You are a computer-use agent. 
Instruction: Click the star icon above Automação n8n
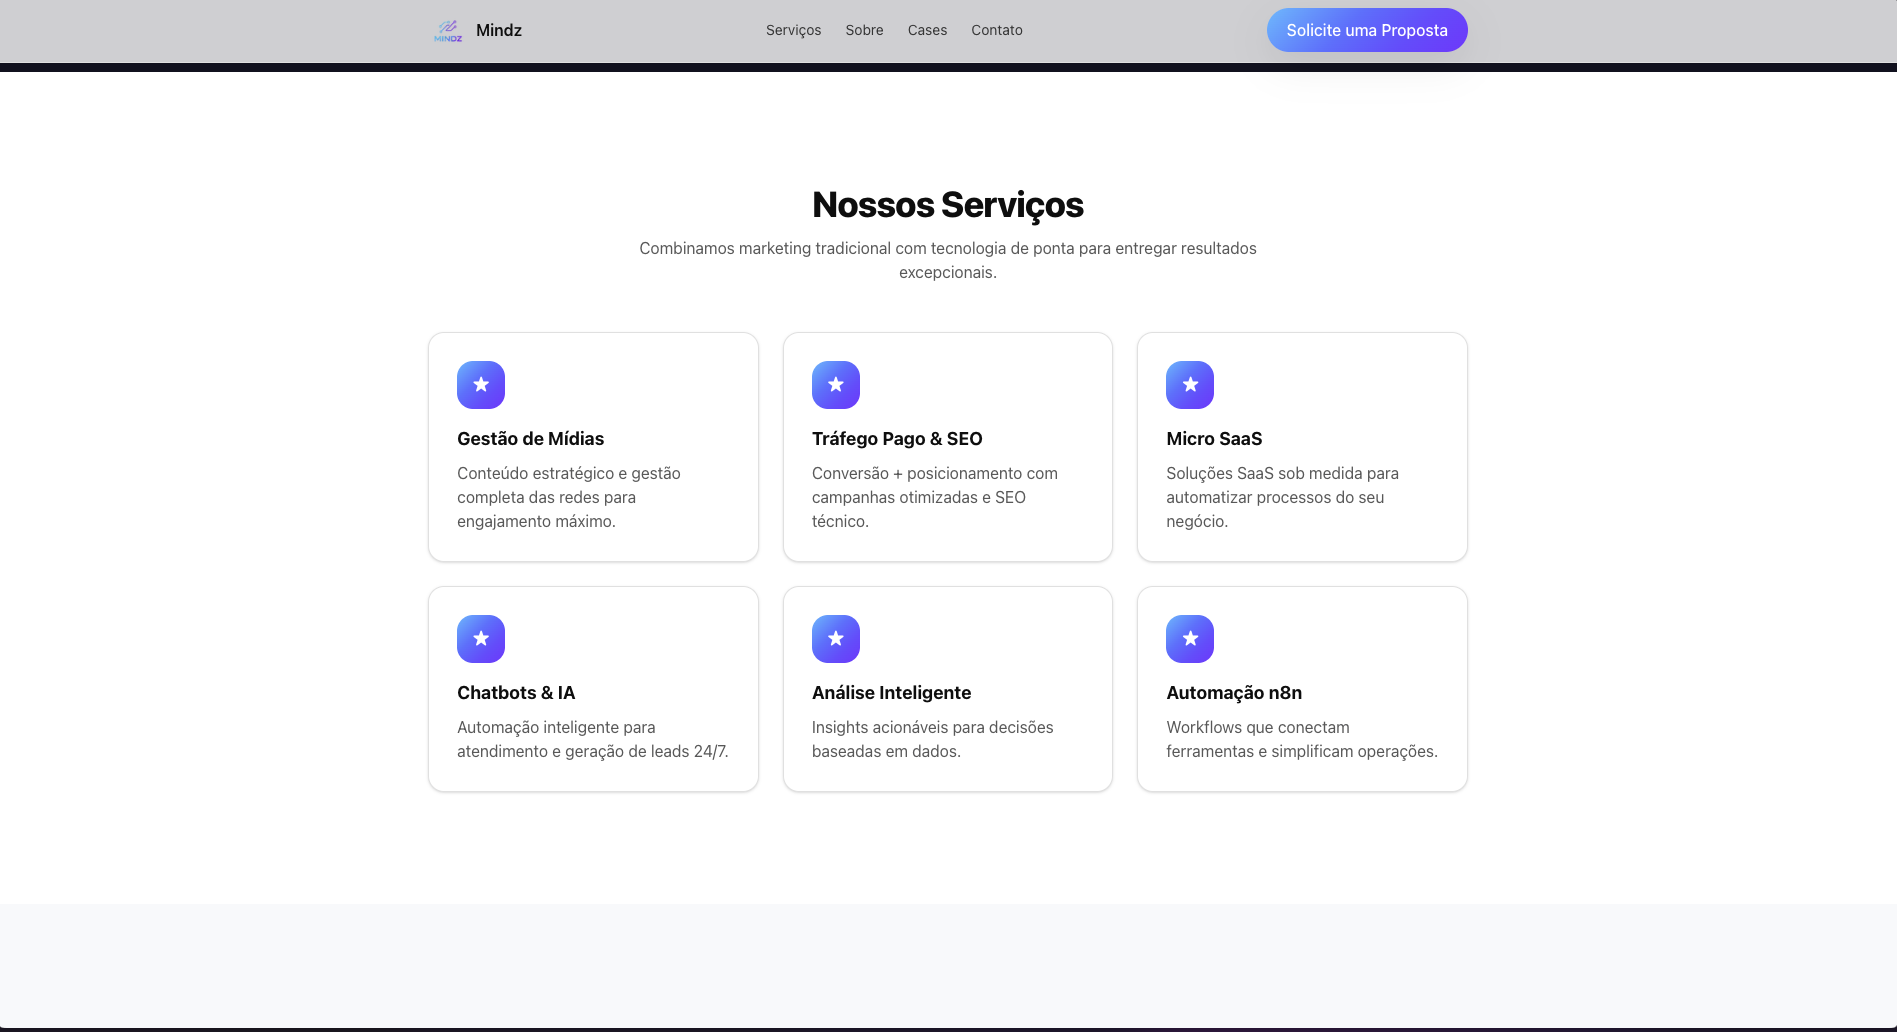(x=1190, y=639)
